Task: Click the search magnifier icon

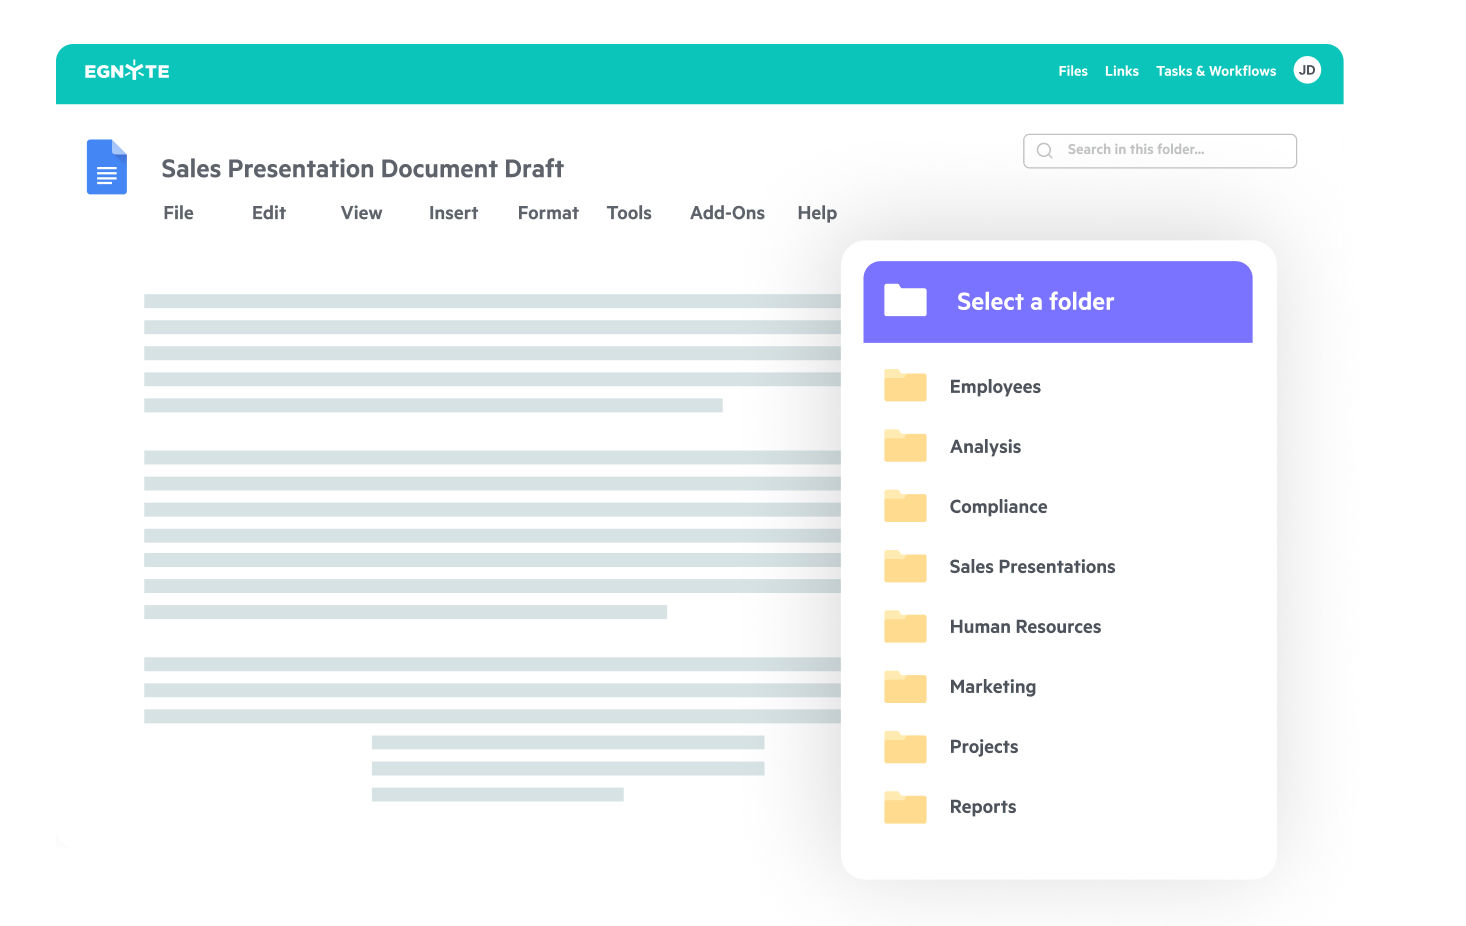Action: click(x=1044, y=150)
